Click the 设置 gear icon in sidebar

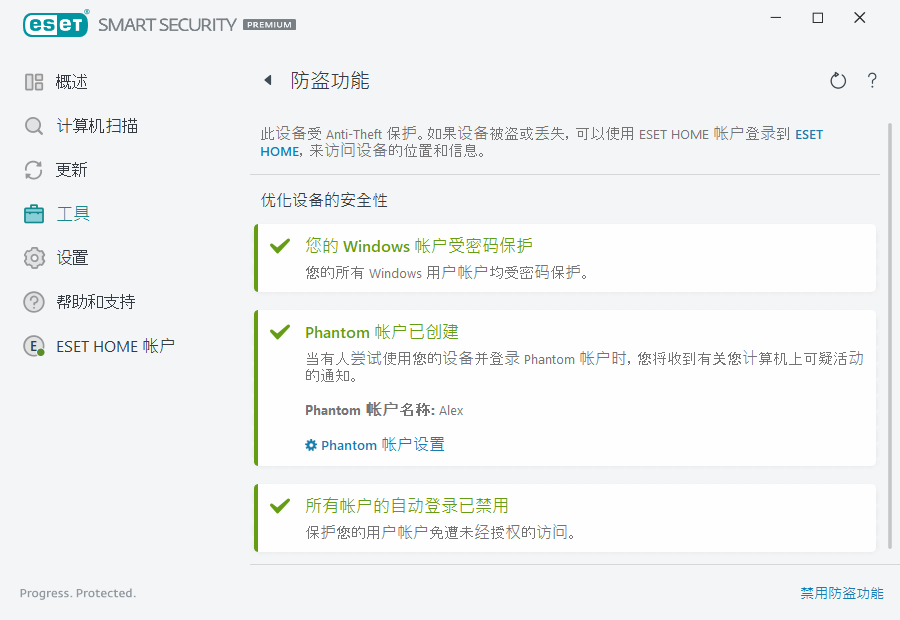coord(33,257)
